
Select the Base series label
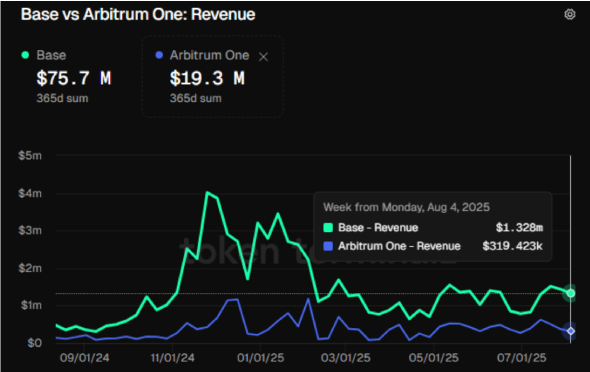tap(51, 55)
